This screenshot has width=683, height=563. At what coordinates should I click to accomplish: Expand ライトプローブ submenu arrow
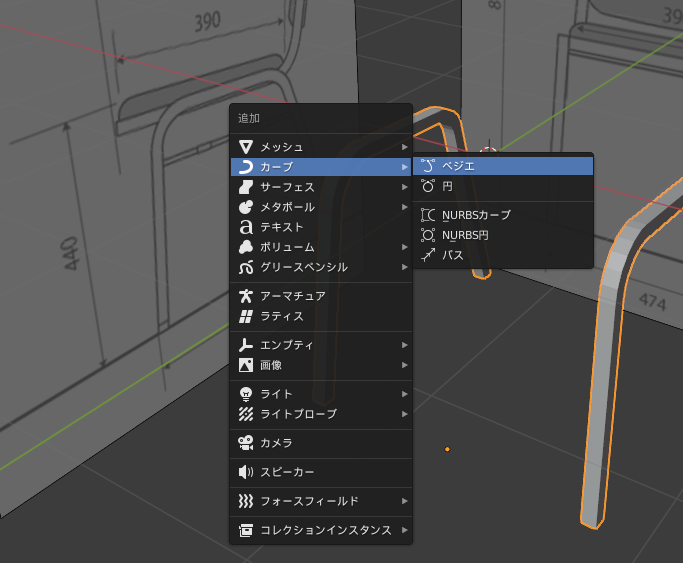405,415
